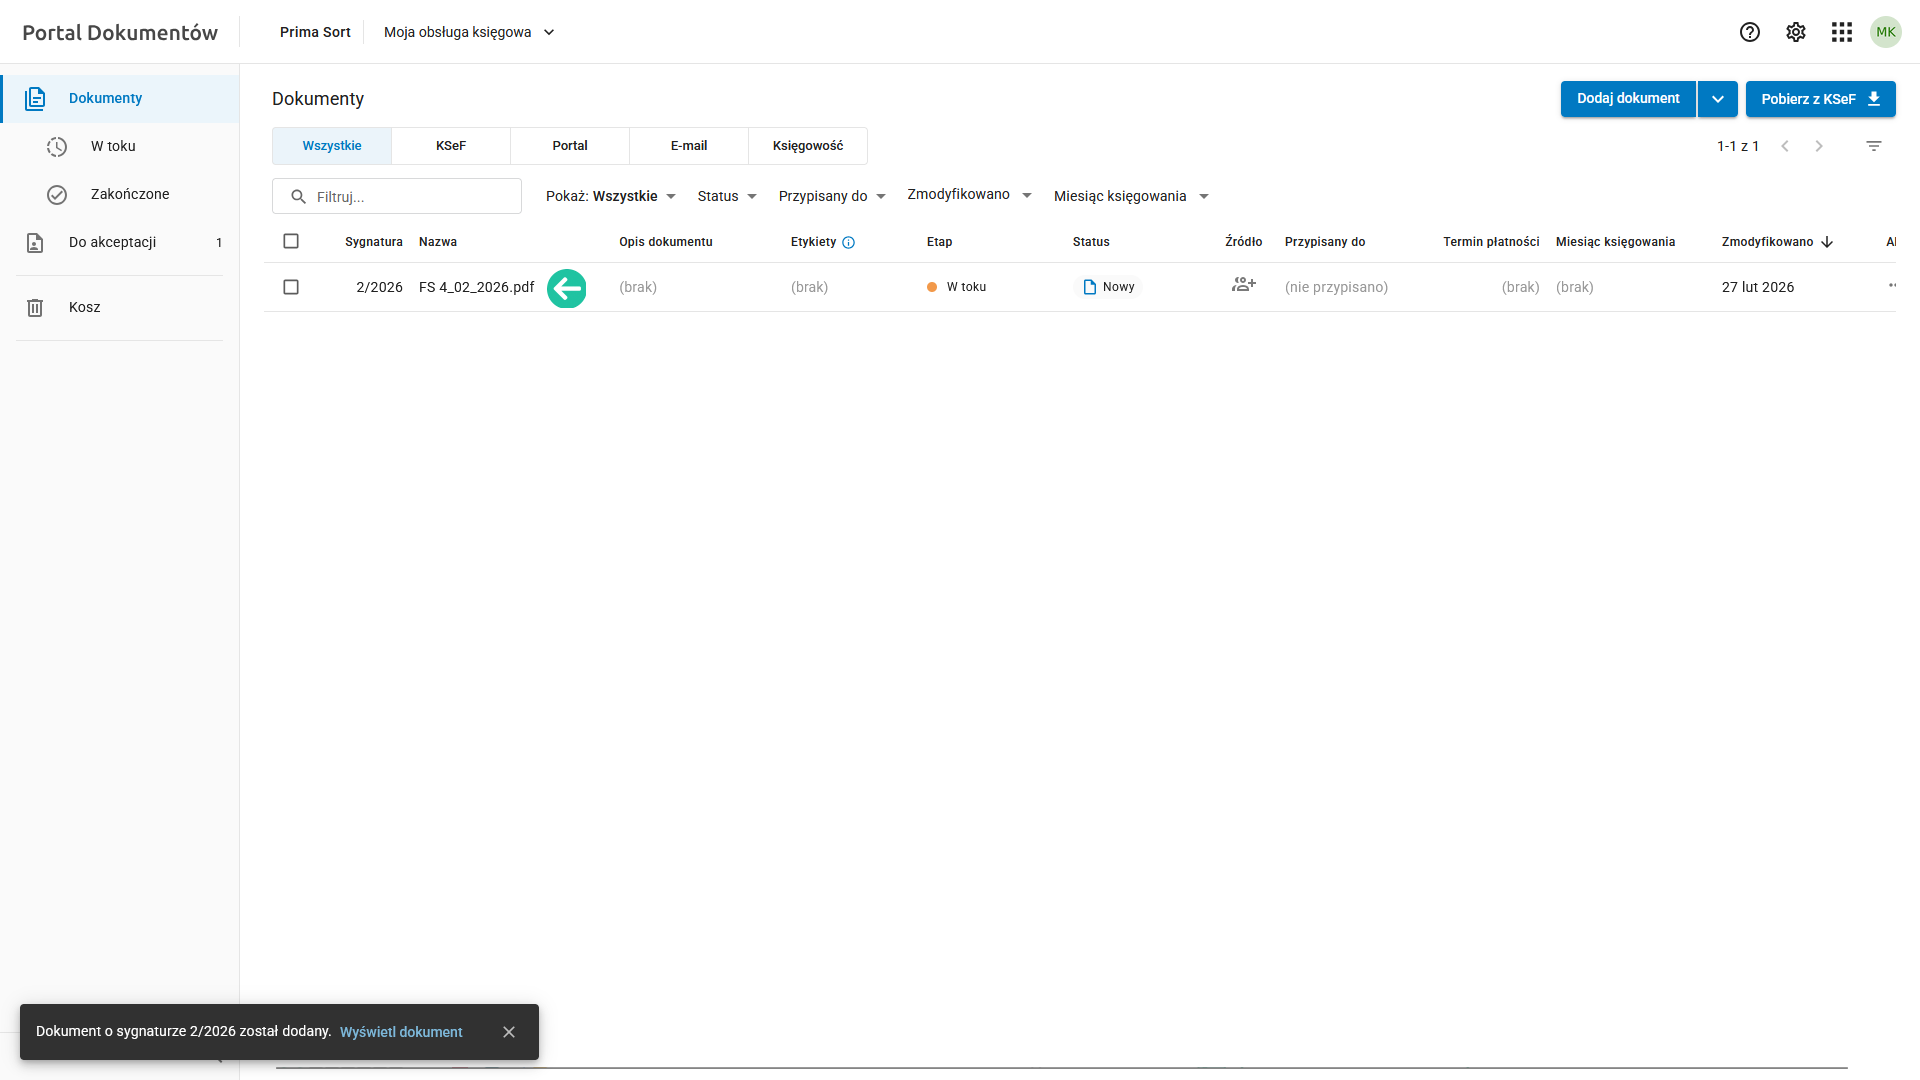The width and height of the screenshot is (1920, 1080).
Task: Open Kosz trash in sidebar
Action: pos(84,307)
